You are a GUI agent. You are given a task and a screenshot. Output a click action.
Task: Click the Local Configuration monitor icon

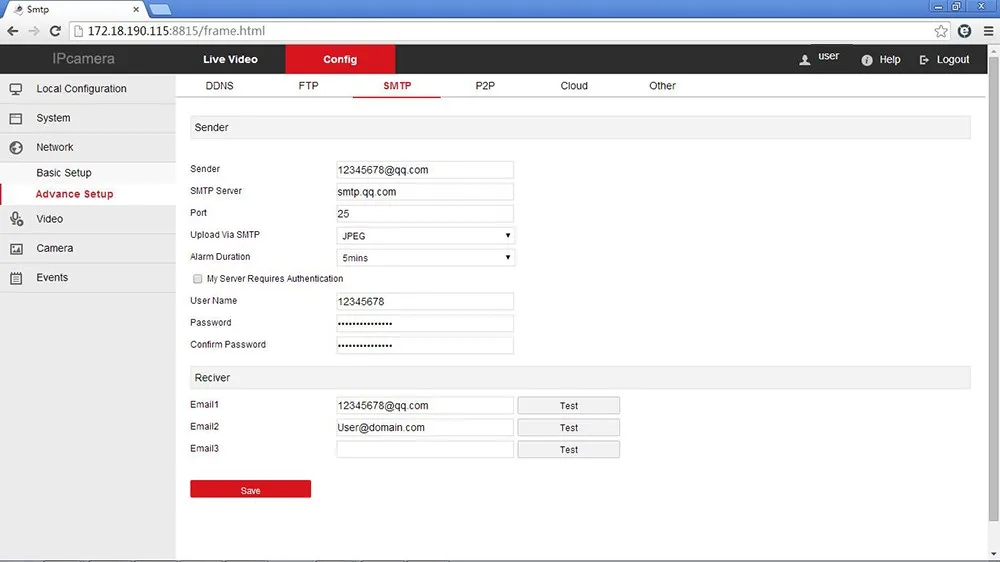coord(16,89)
